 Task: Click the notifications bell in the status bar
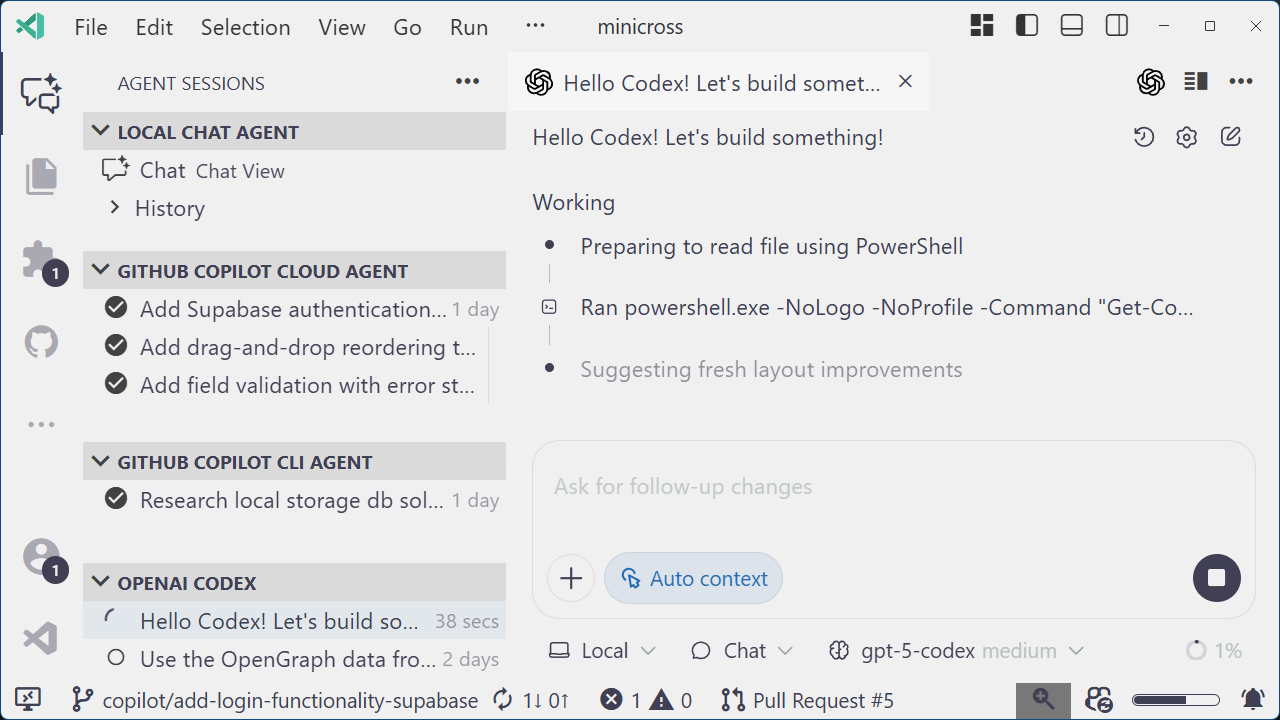[1253, 700]
